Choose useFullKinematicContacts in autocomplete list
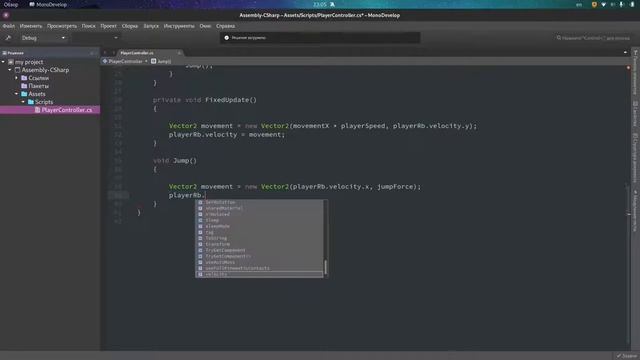This screenshot has width=640, height=360. [259, 268]
